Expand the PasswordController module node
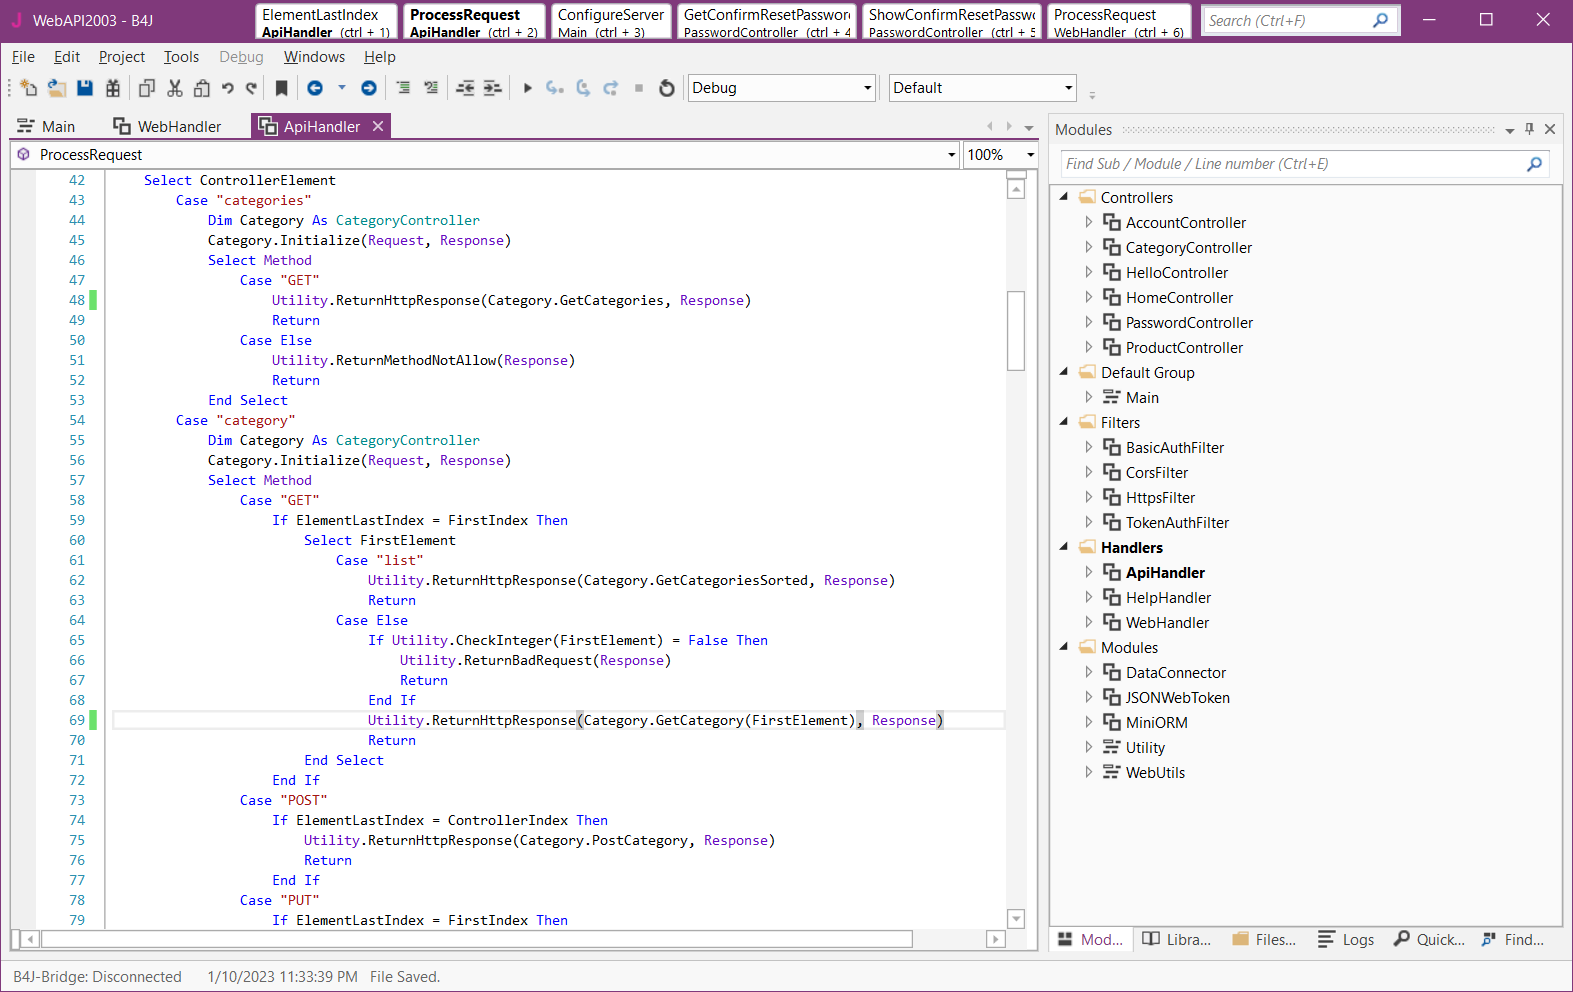 coord(1089,322)
